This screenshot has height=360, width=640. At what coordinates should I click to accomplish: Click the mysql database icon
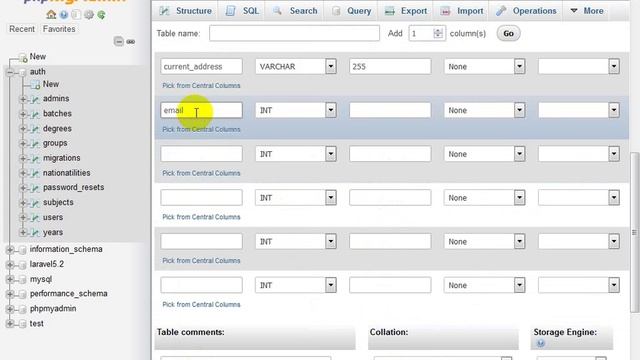(23, 280)
